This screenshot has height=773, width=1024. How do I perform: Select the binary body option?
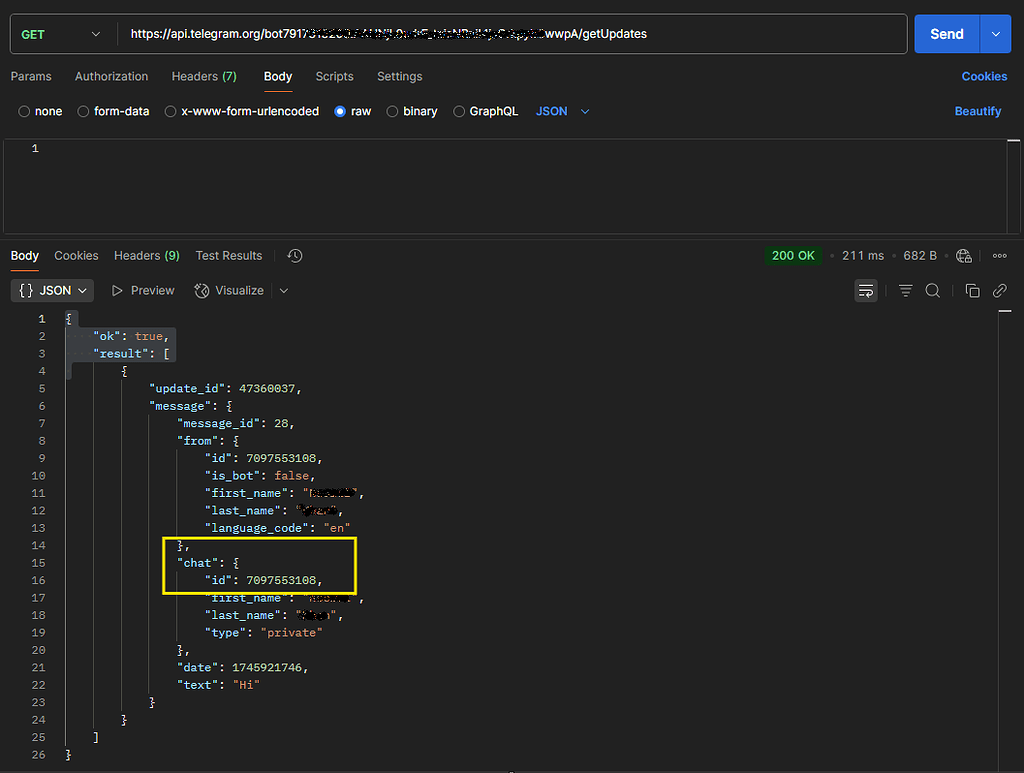[x=412, y=111]
